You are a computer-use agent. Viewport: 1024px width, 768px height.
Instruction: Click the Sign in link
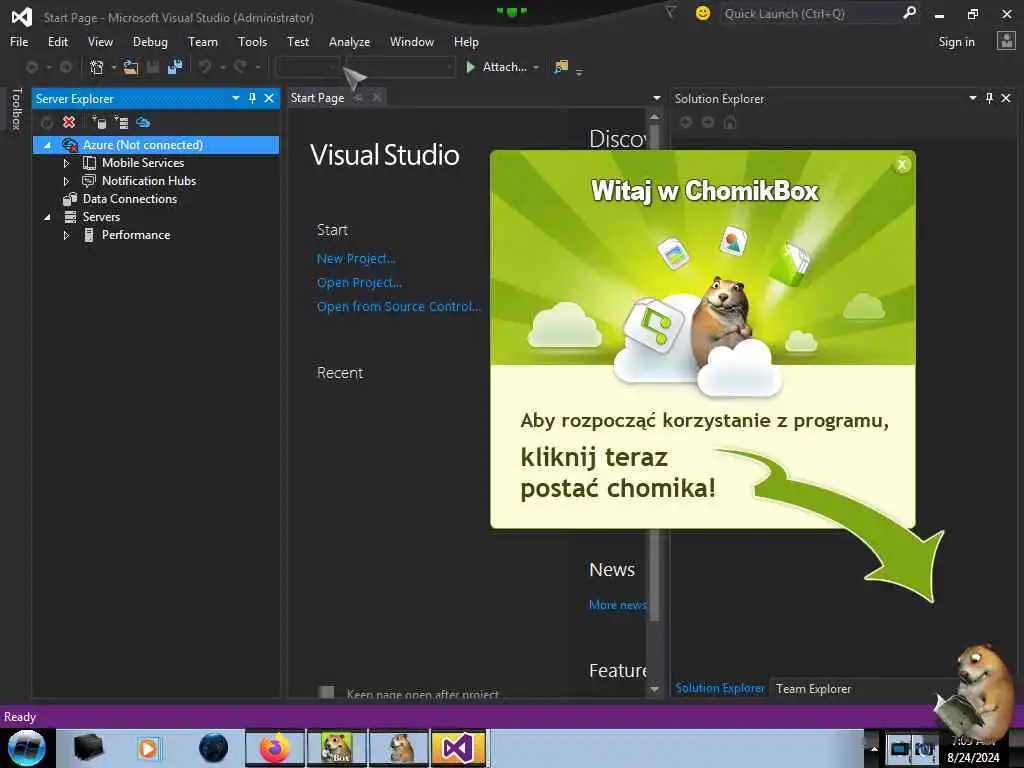pos(956,42)
